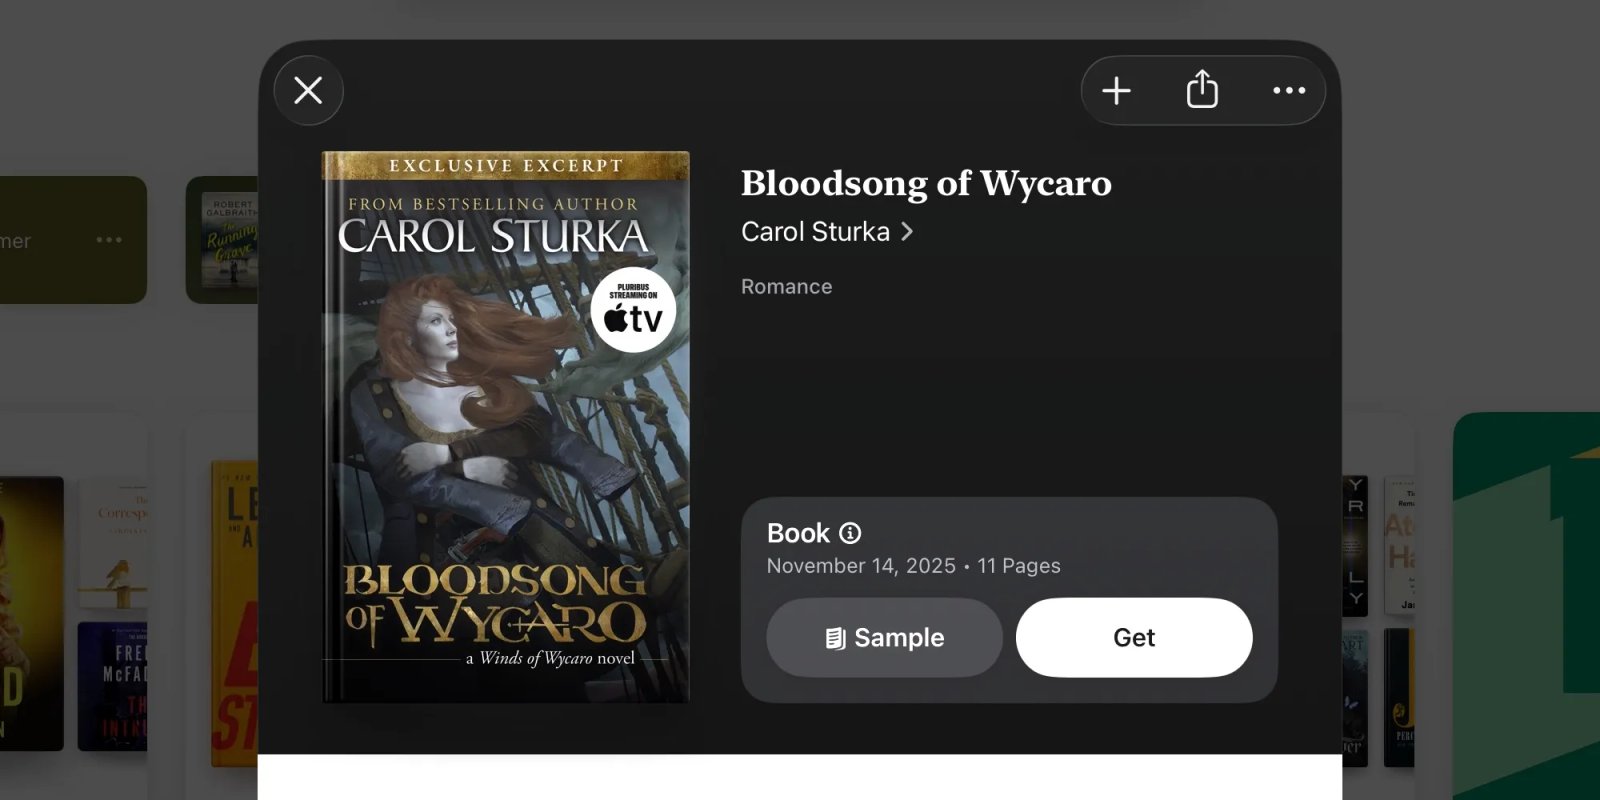This screenshot has width=1600, height=800.
Task: Dismiss the book page with the X icon
Action: pos(308,90)
